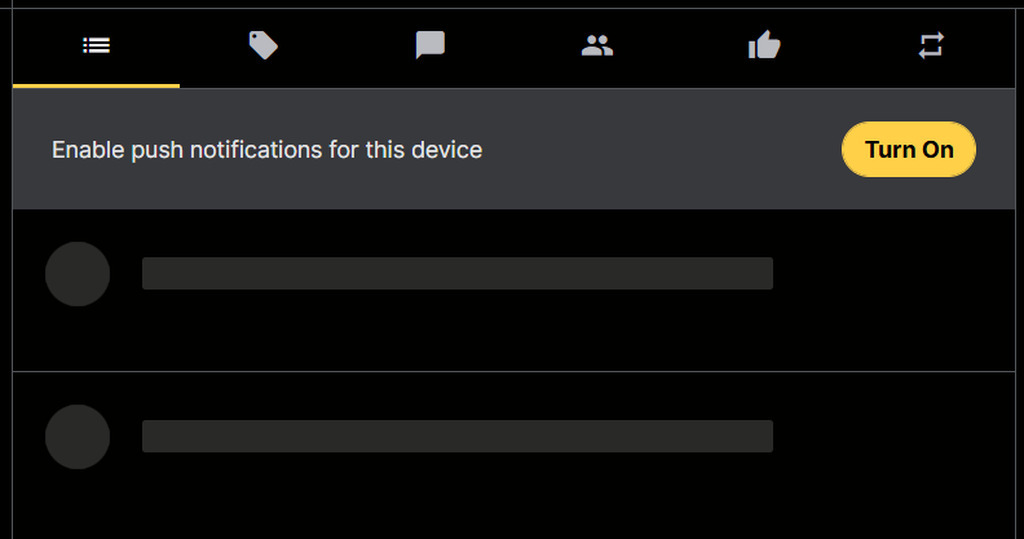Select the first loading avatar circle
The image size is (1024, 539).
(78, 274)
